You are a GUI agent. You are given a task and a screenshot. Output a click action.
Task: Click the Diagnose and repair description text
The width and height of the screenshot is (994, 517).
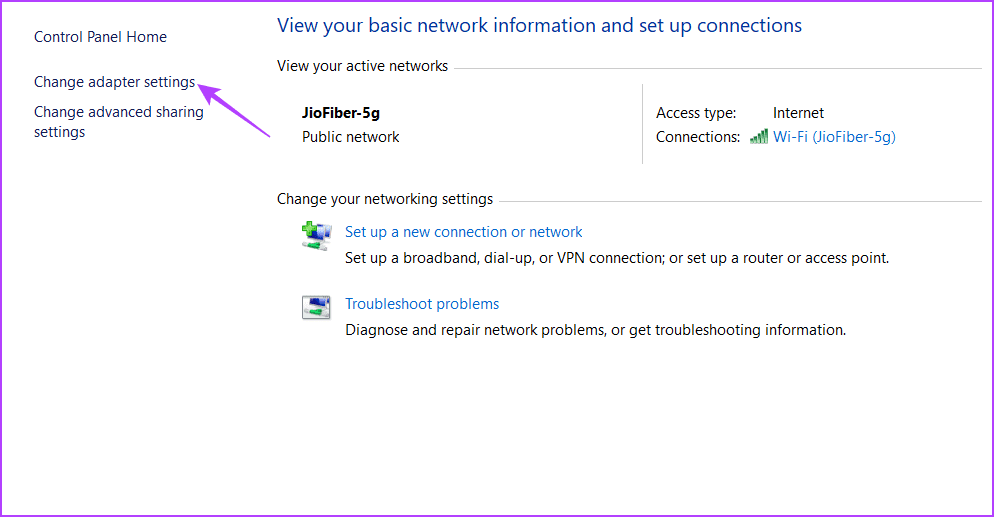pyautogui.click(x=595, y=329)
